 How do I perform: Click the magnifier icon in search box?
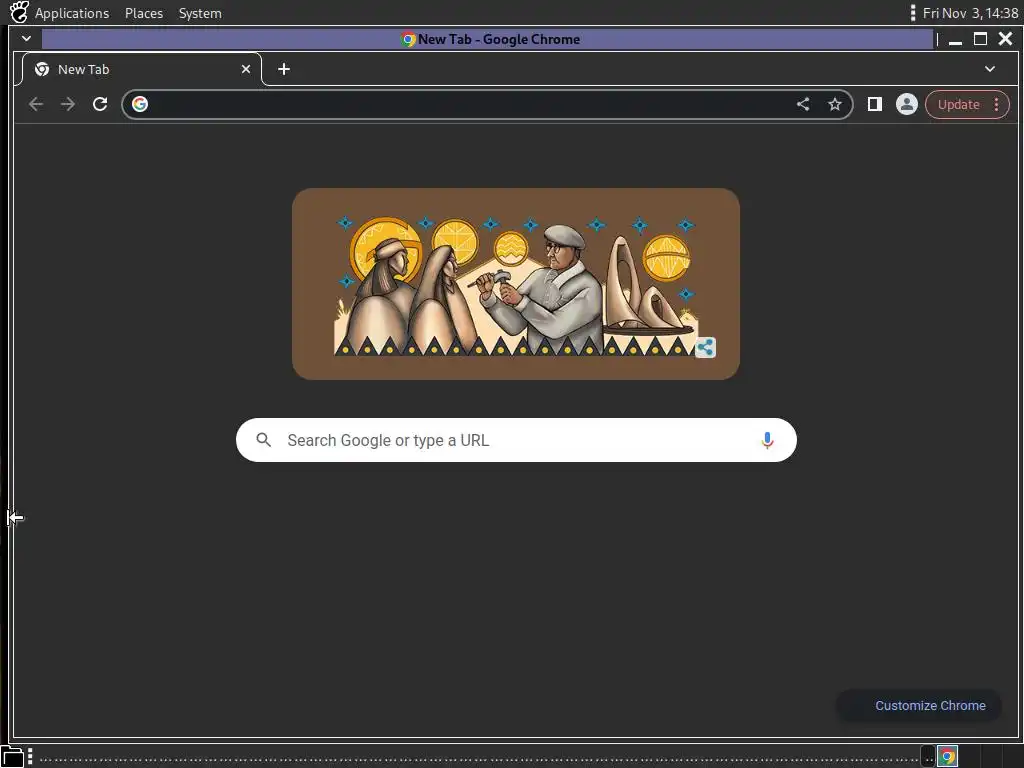tap(263, 440)
